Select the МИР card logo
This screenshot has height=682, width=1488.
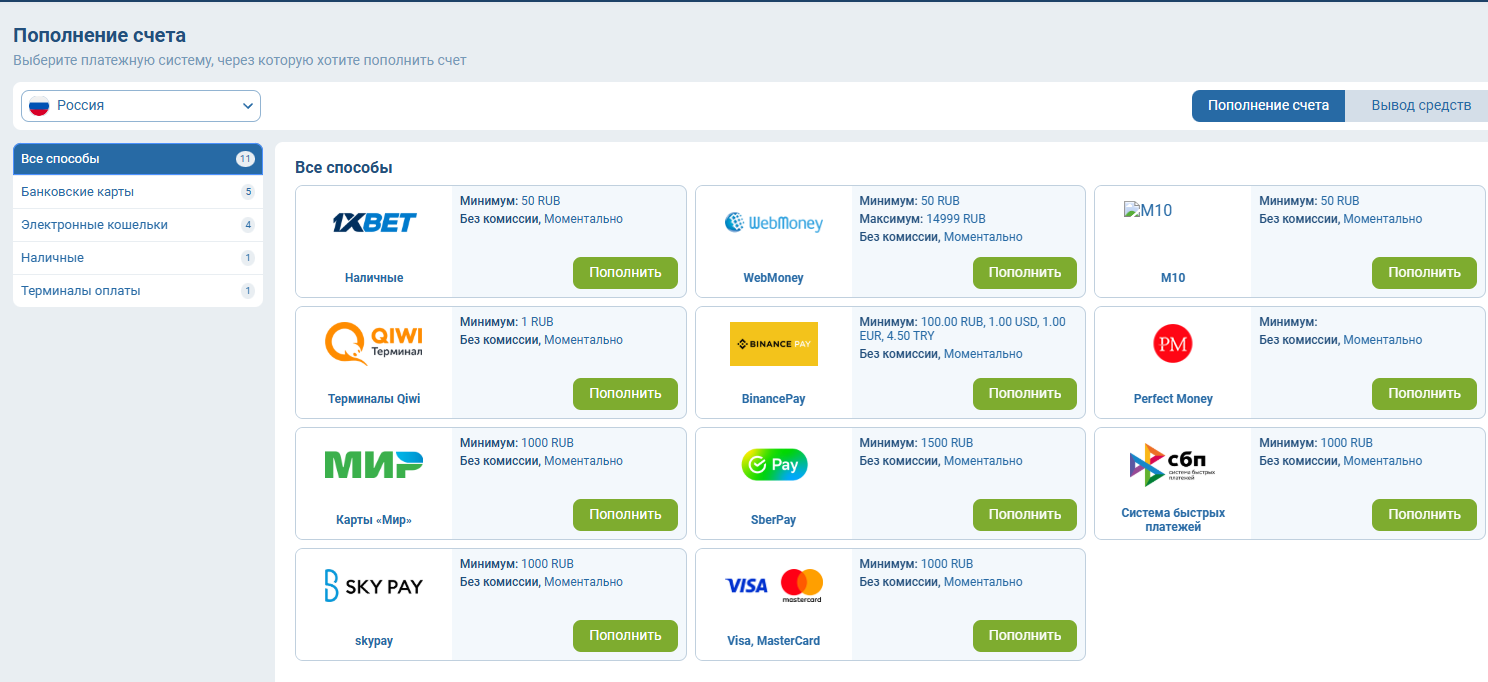point(374,464)
